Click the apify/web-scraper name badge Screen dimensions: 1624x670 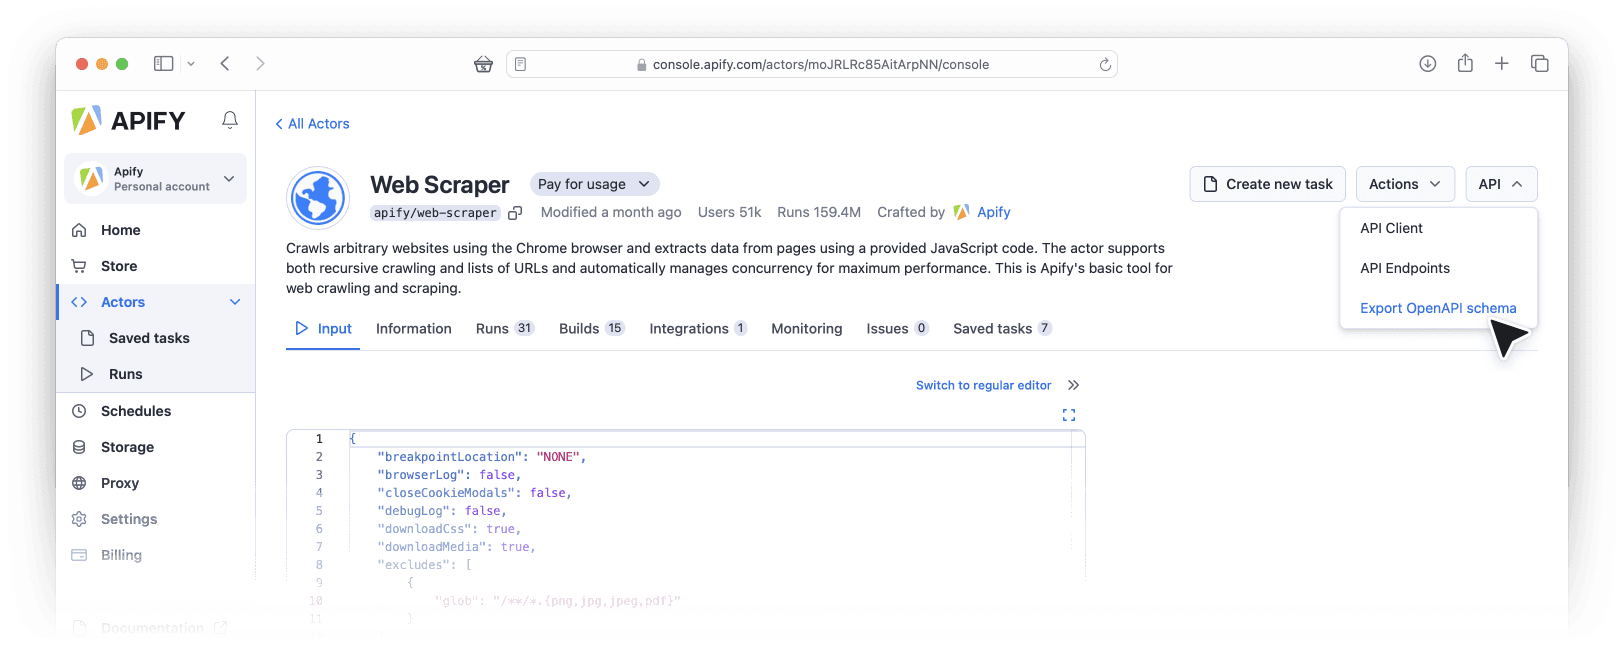pyautogui.click(x=435, y=213)
